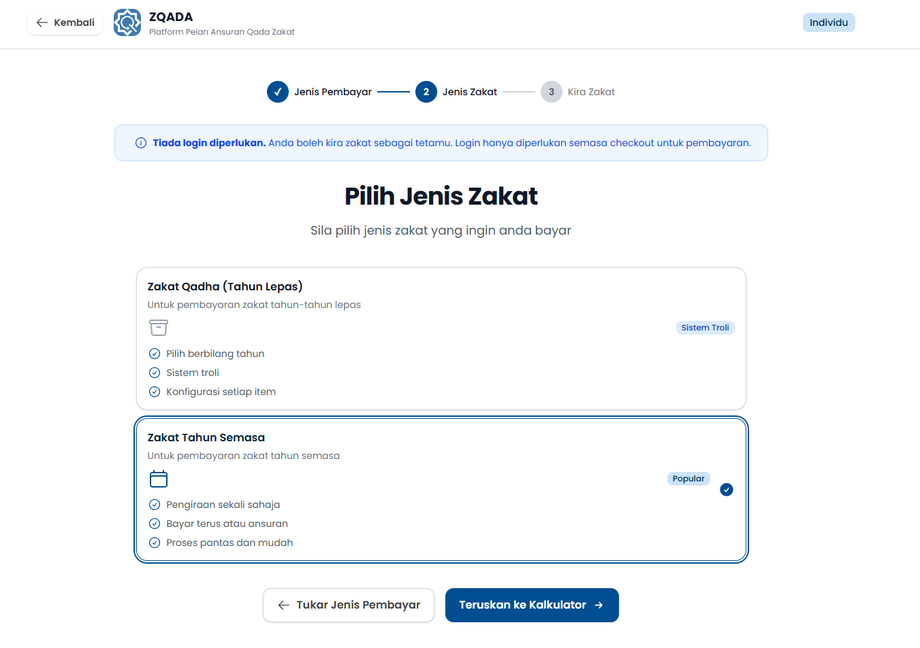Click Teruskan ke Kalkulator button
This screenshot has height=648, width=920.
click(531, 605)
